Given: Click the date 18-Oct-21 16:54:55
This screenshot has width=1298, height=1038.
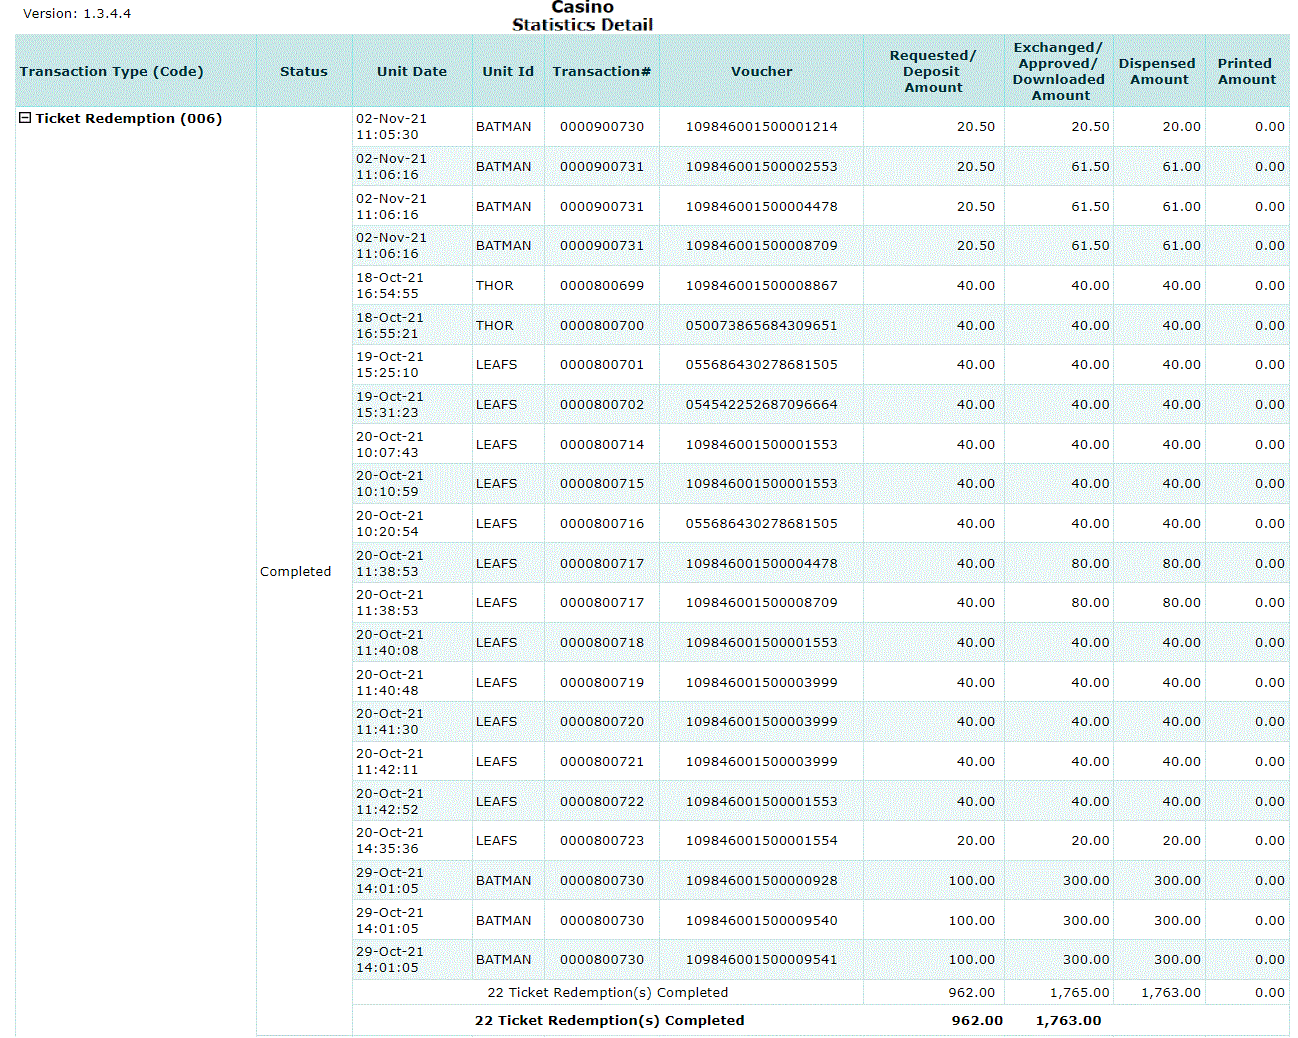Looking at the screenshot, I should [x=390, y=286].
